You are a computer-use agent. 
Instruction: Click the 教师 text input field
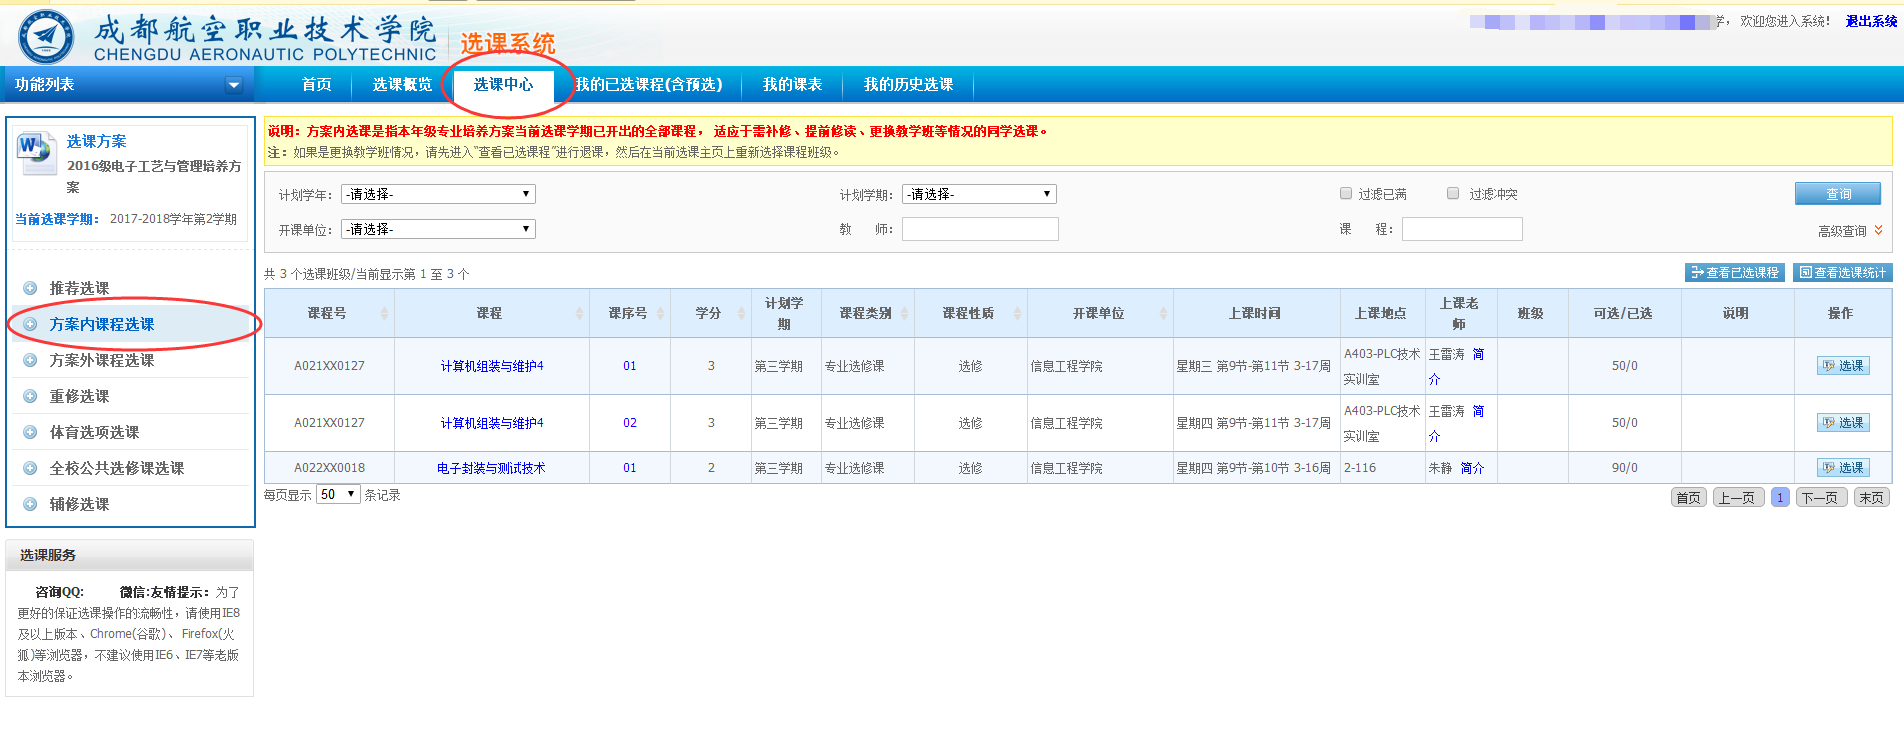click(979, 230)
